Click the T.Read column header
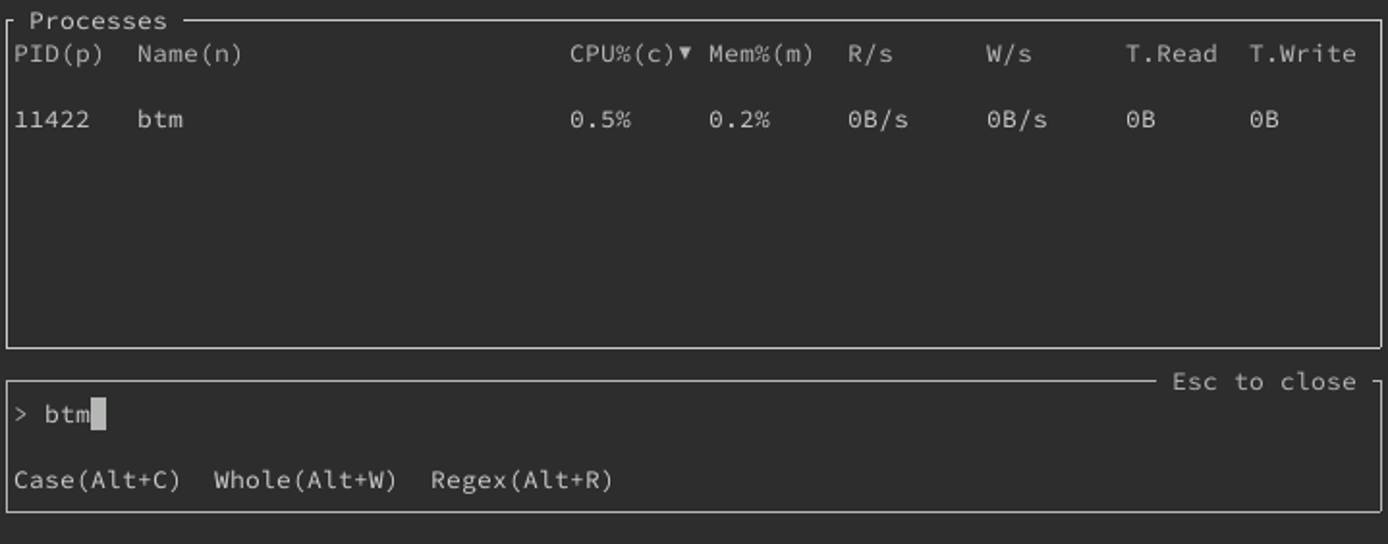This screenshot has height=544, width=1388. [1171, 54]
